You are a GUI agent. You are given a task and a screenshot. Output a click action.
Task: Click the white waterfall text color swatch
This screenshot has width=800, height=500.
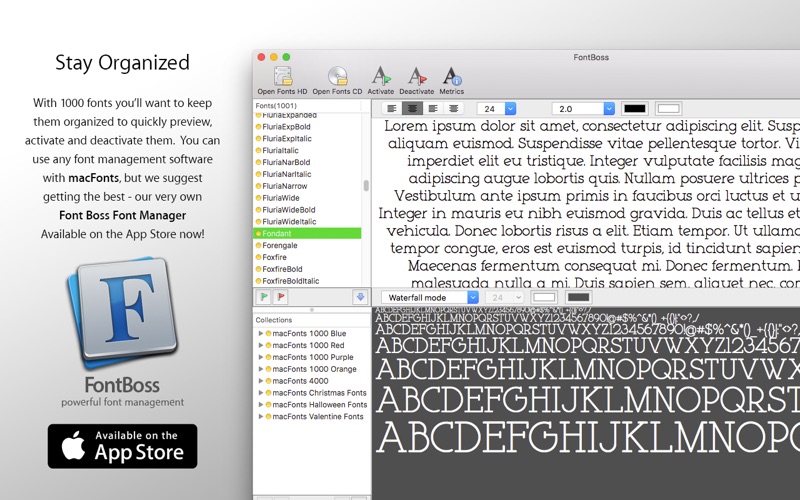pos(544,297)
